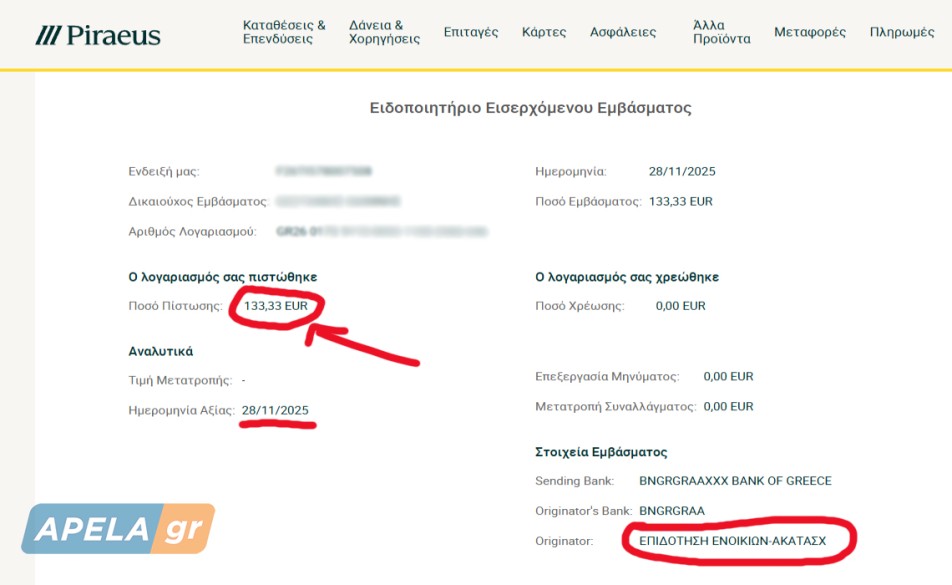Open the Άλλα Προϊόντα menu
The height and width of the screenshot is (585, 952).
(722, 32)
